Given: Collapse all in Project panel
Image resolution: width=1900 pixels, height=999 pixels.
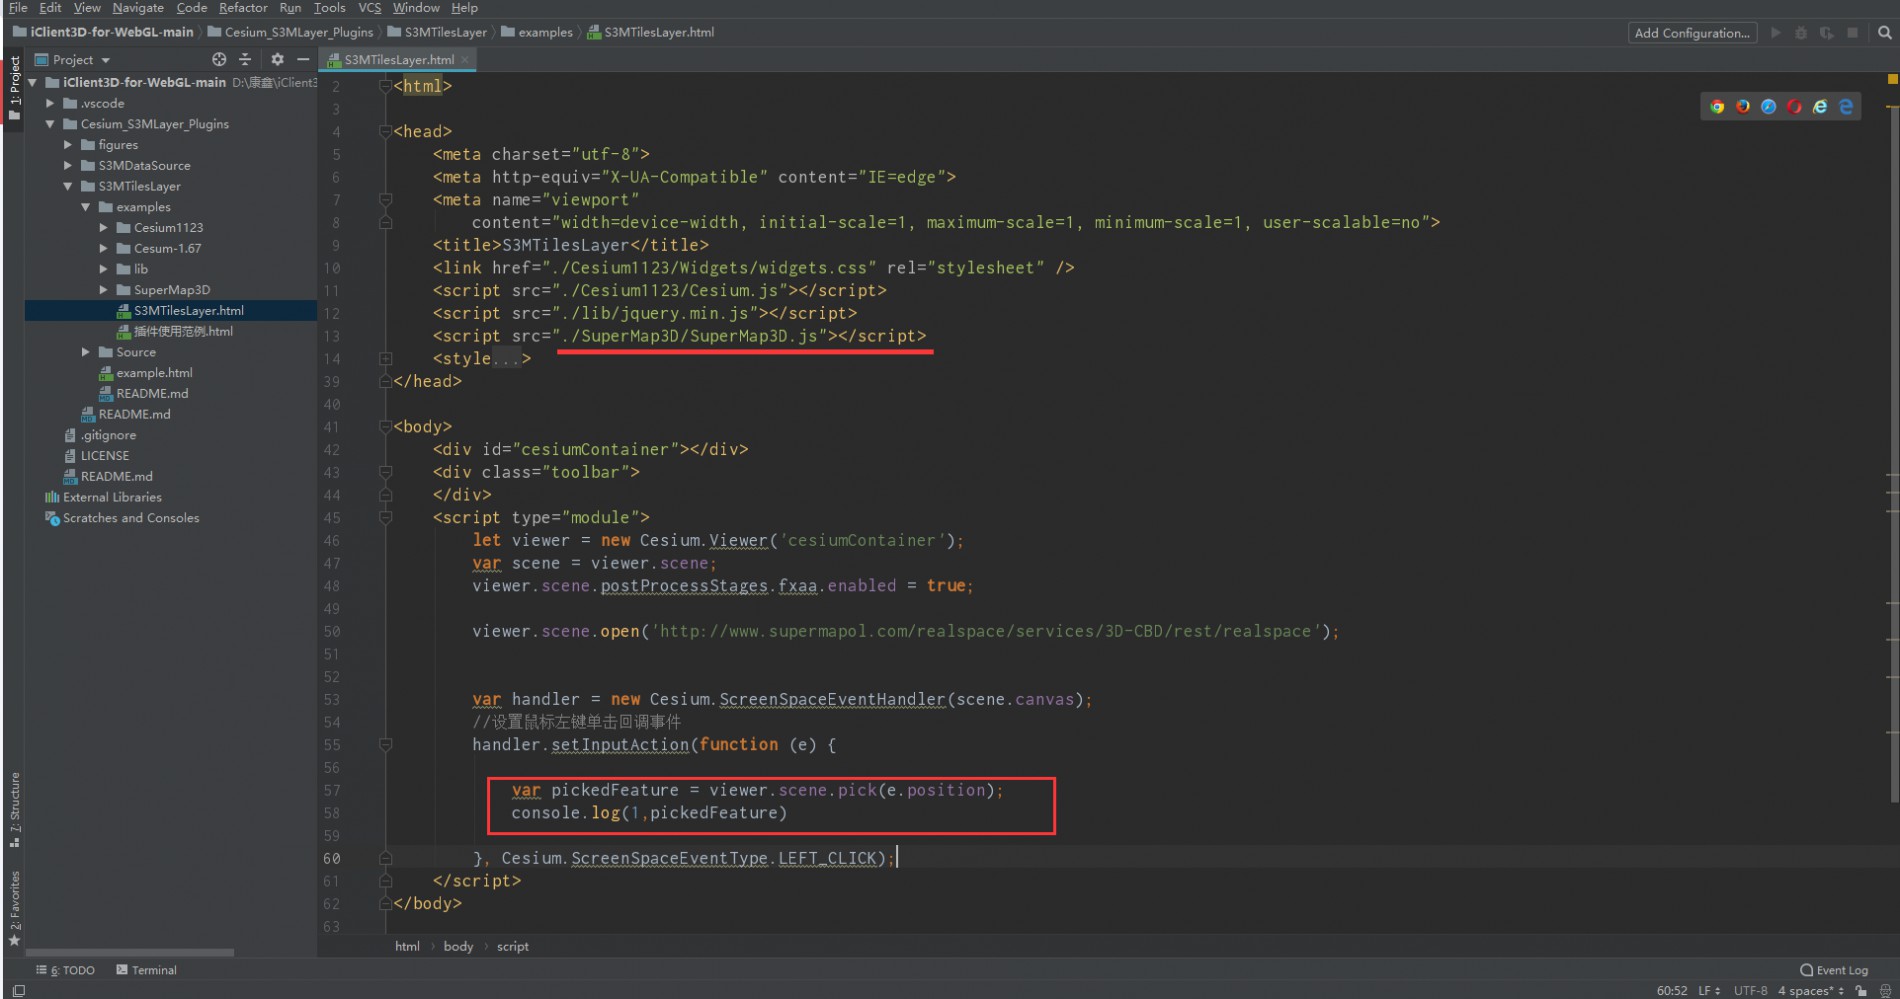Looking at the screenshot, I should (x=245, y=60).
